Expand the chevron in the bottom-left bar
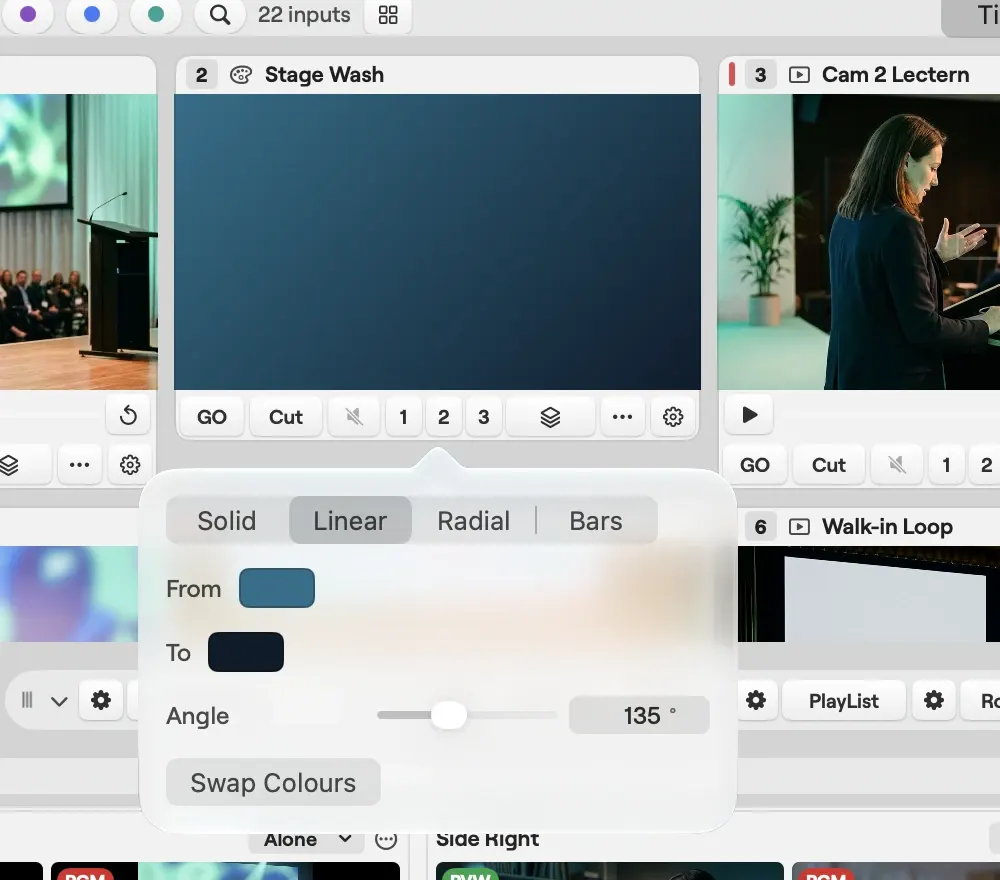 pyautogui.click(x=59, y=701)
